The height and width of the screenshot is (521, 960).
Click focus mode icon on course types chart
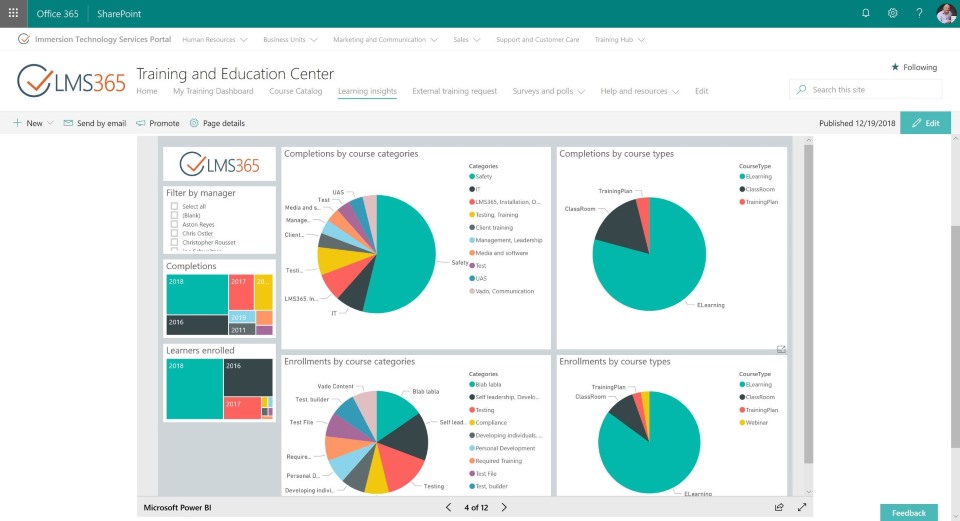[x=781, y=349]
